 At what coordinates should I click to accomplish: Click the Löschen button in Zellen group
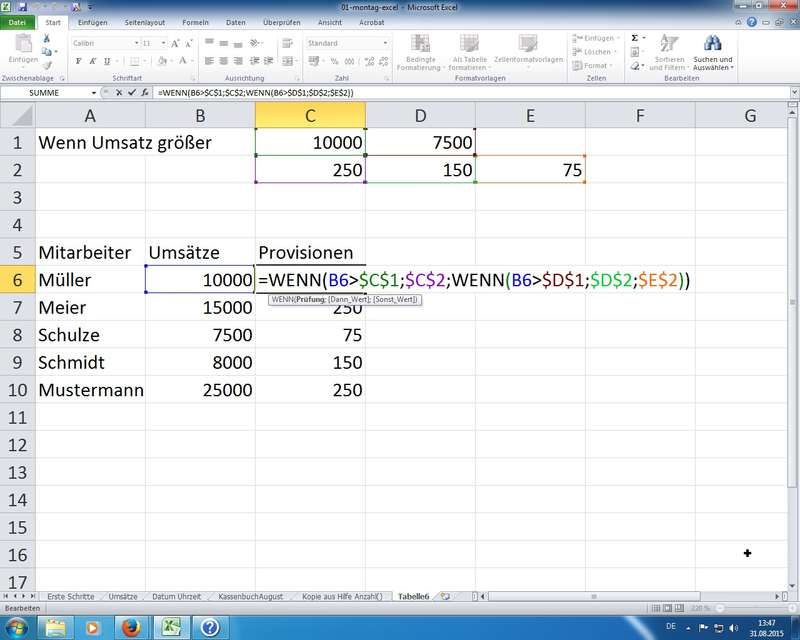click(x=596, y=52)
